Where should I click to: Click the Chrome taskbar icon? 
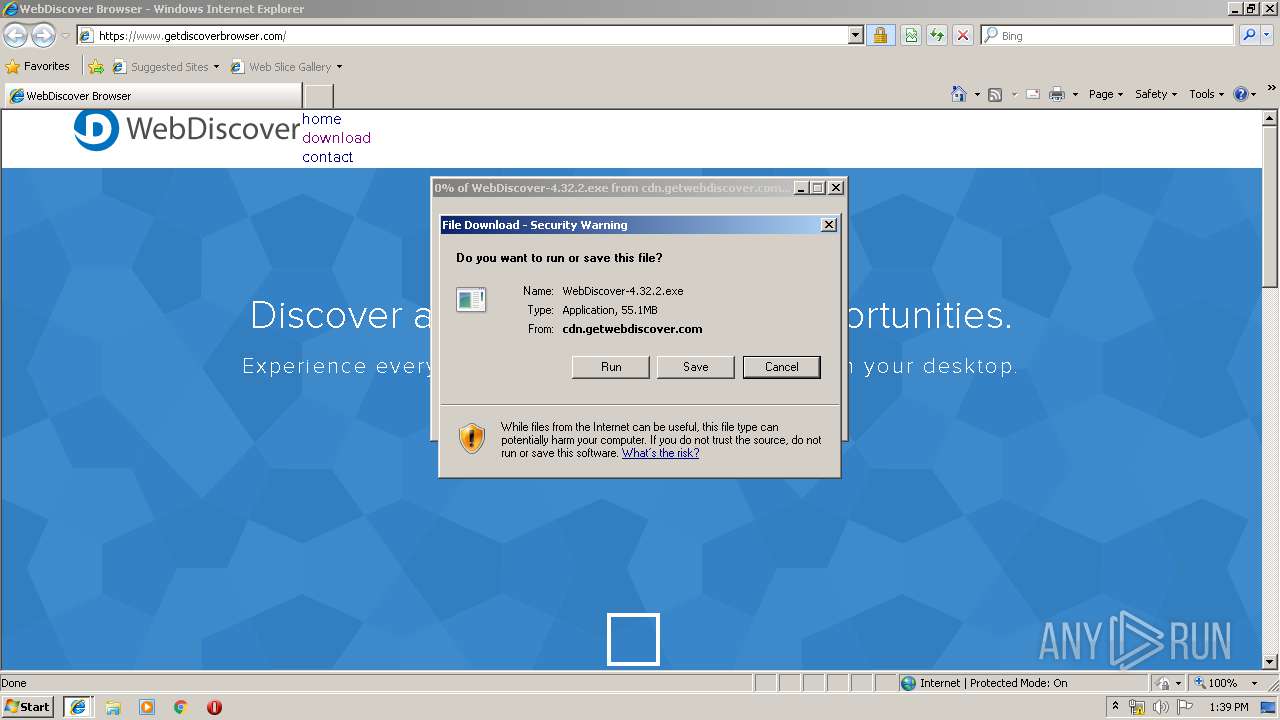pyautogui.click(x=181, y=707)
